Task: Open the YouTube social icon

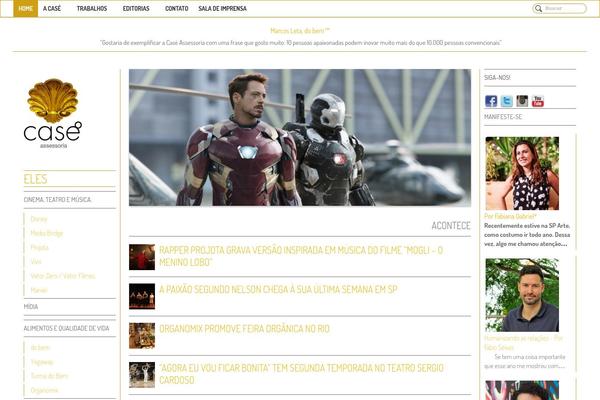Action: click(x=538, y=101)
